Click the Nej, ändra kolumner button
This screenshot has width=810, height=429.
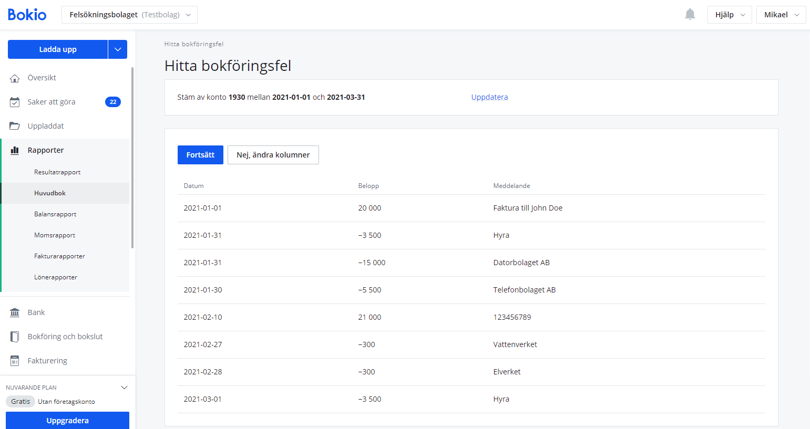(x=273, y=155)
